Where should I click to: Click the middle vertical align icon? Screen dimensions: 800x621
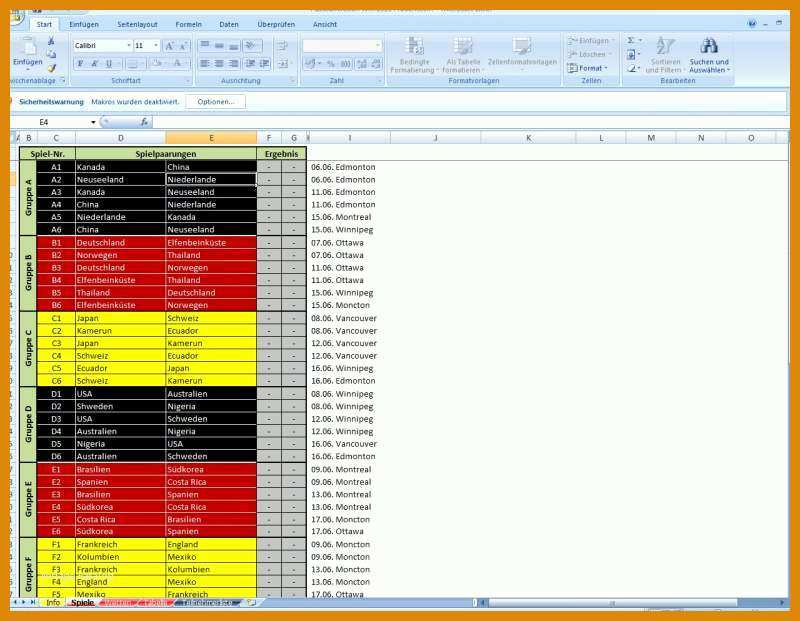219,46
